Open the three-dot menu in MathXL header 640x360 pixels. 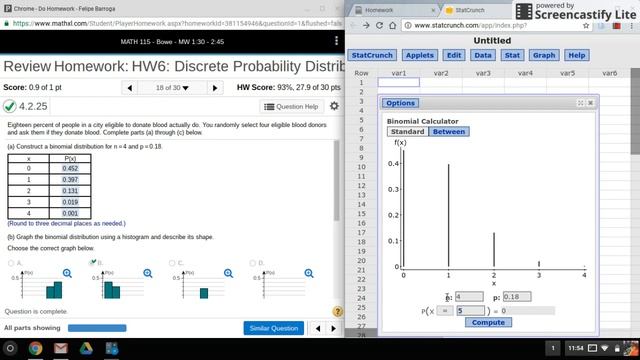pos(336,40)
